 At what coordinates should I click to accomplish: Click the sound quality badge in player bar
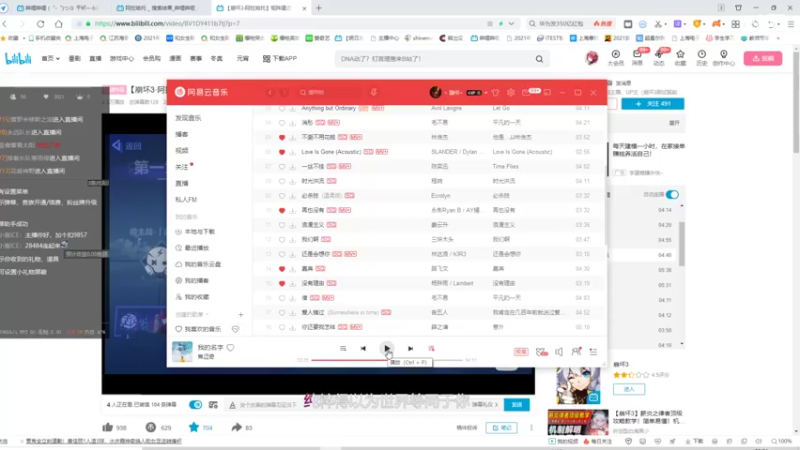[521, 352]
